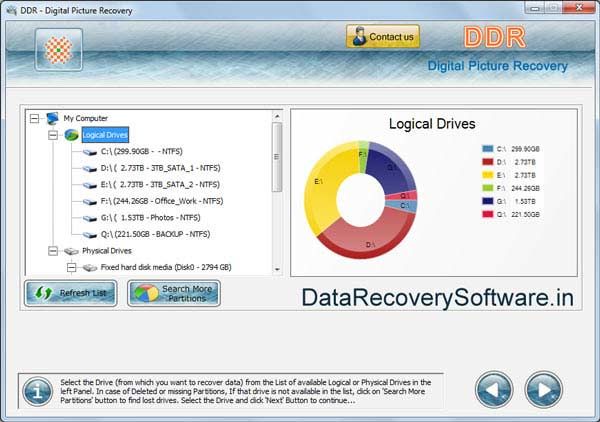The image size is (600, 422).
Task: Click the 2.73TB value for D:\ legend
Action: [x=525, y=162]
